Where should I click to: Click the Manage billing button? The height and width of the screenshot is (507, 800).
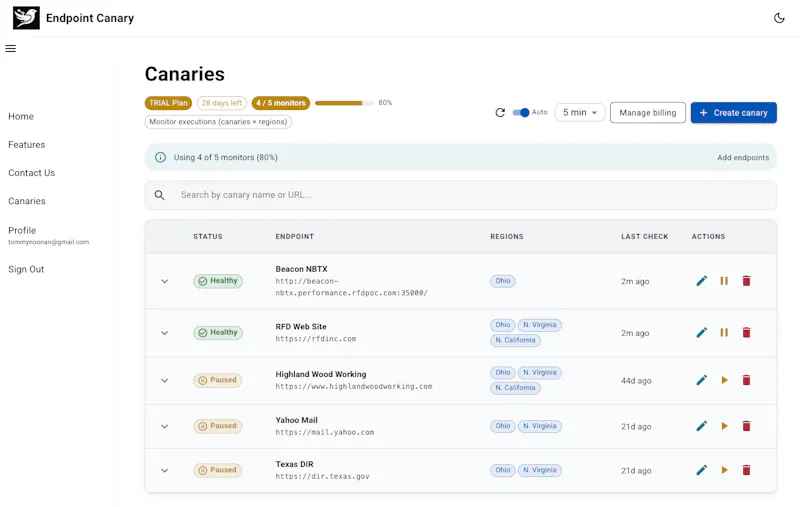point(647,112)
